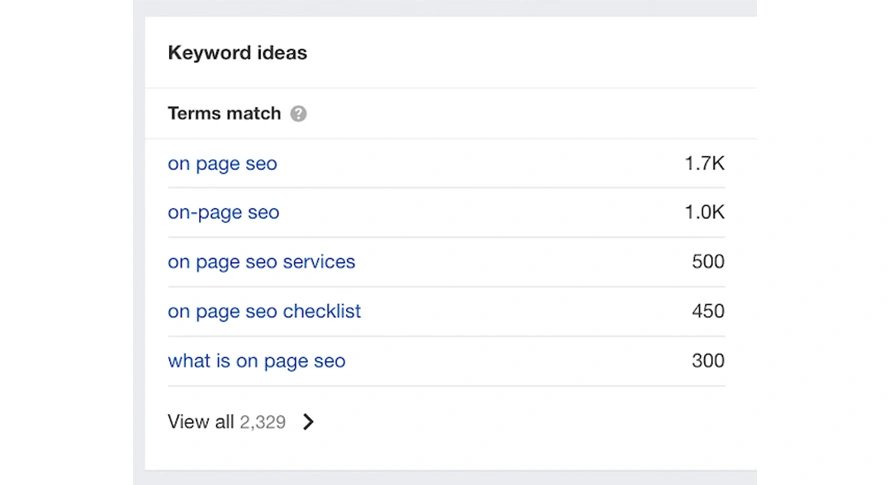The height and width of the screenshot is (485, 890).
Task: Open the 'on page seo' keyword link
Action: click(x=222, y=164)
